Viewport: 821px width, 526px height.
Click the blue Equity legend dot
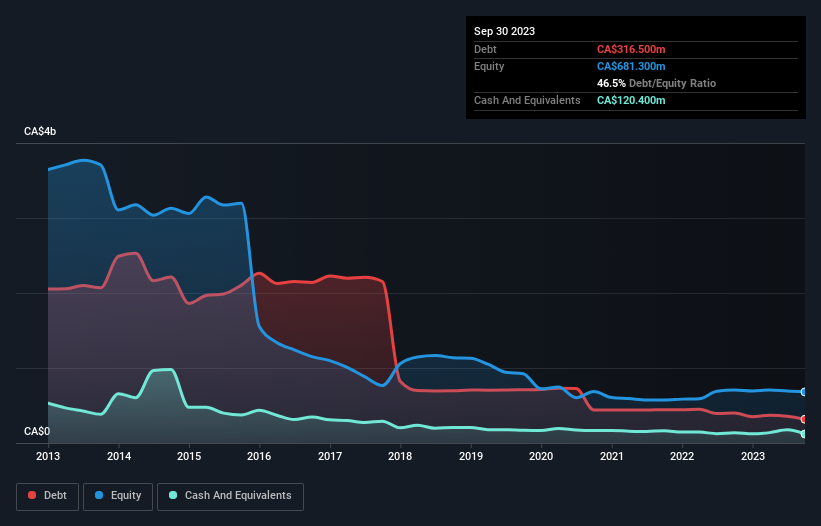(99, 495)
